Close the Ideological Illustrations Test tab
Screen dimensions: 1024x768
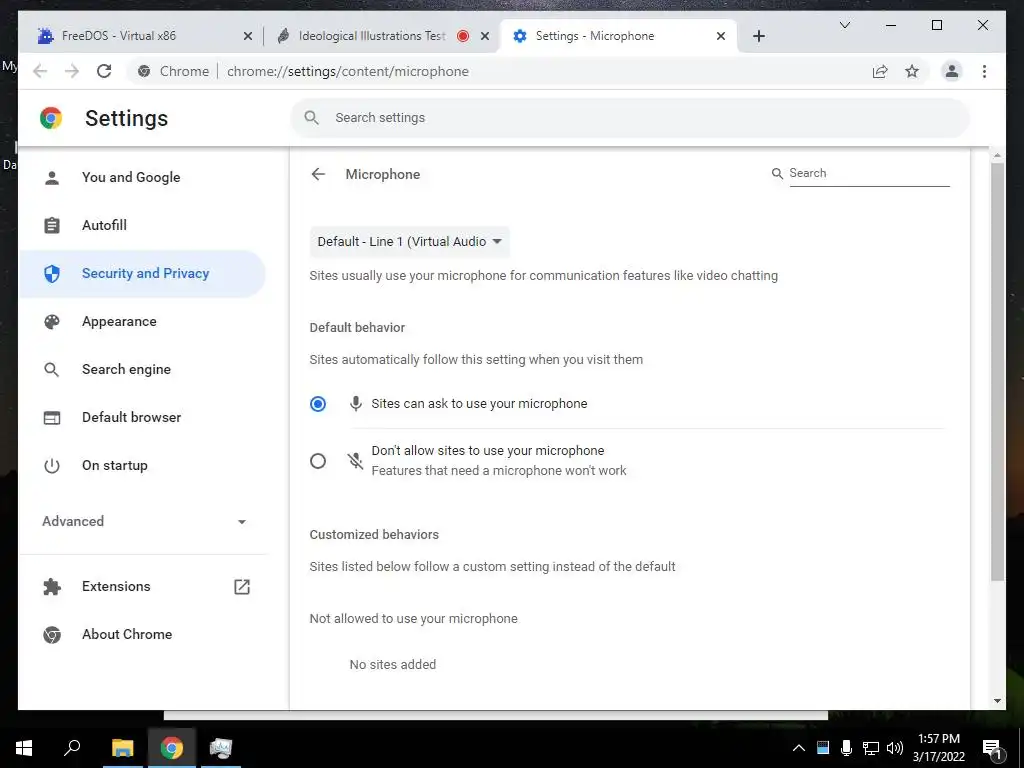pos(485,36)
